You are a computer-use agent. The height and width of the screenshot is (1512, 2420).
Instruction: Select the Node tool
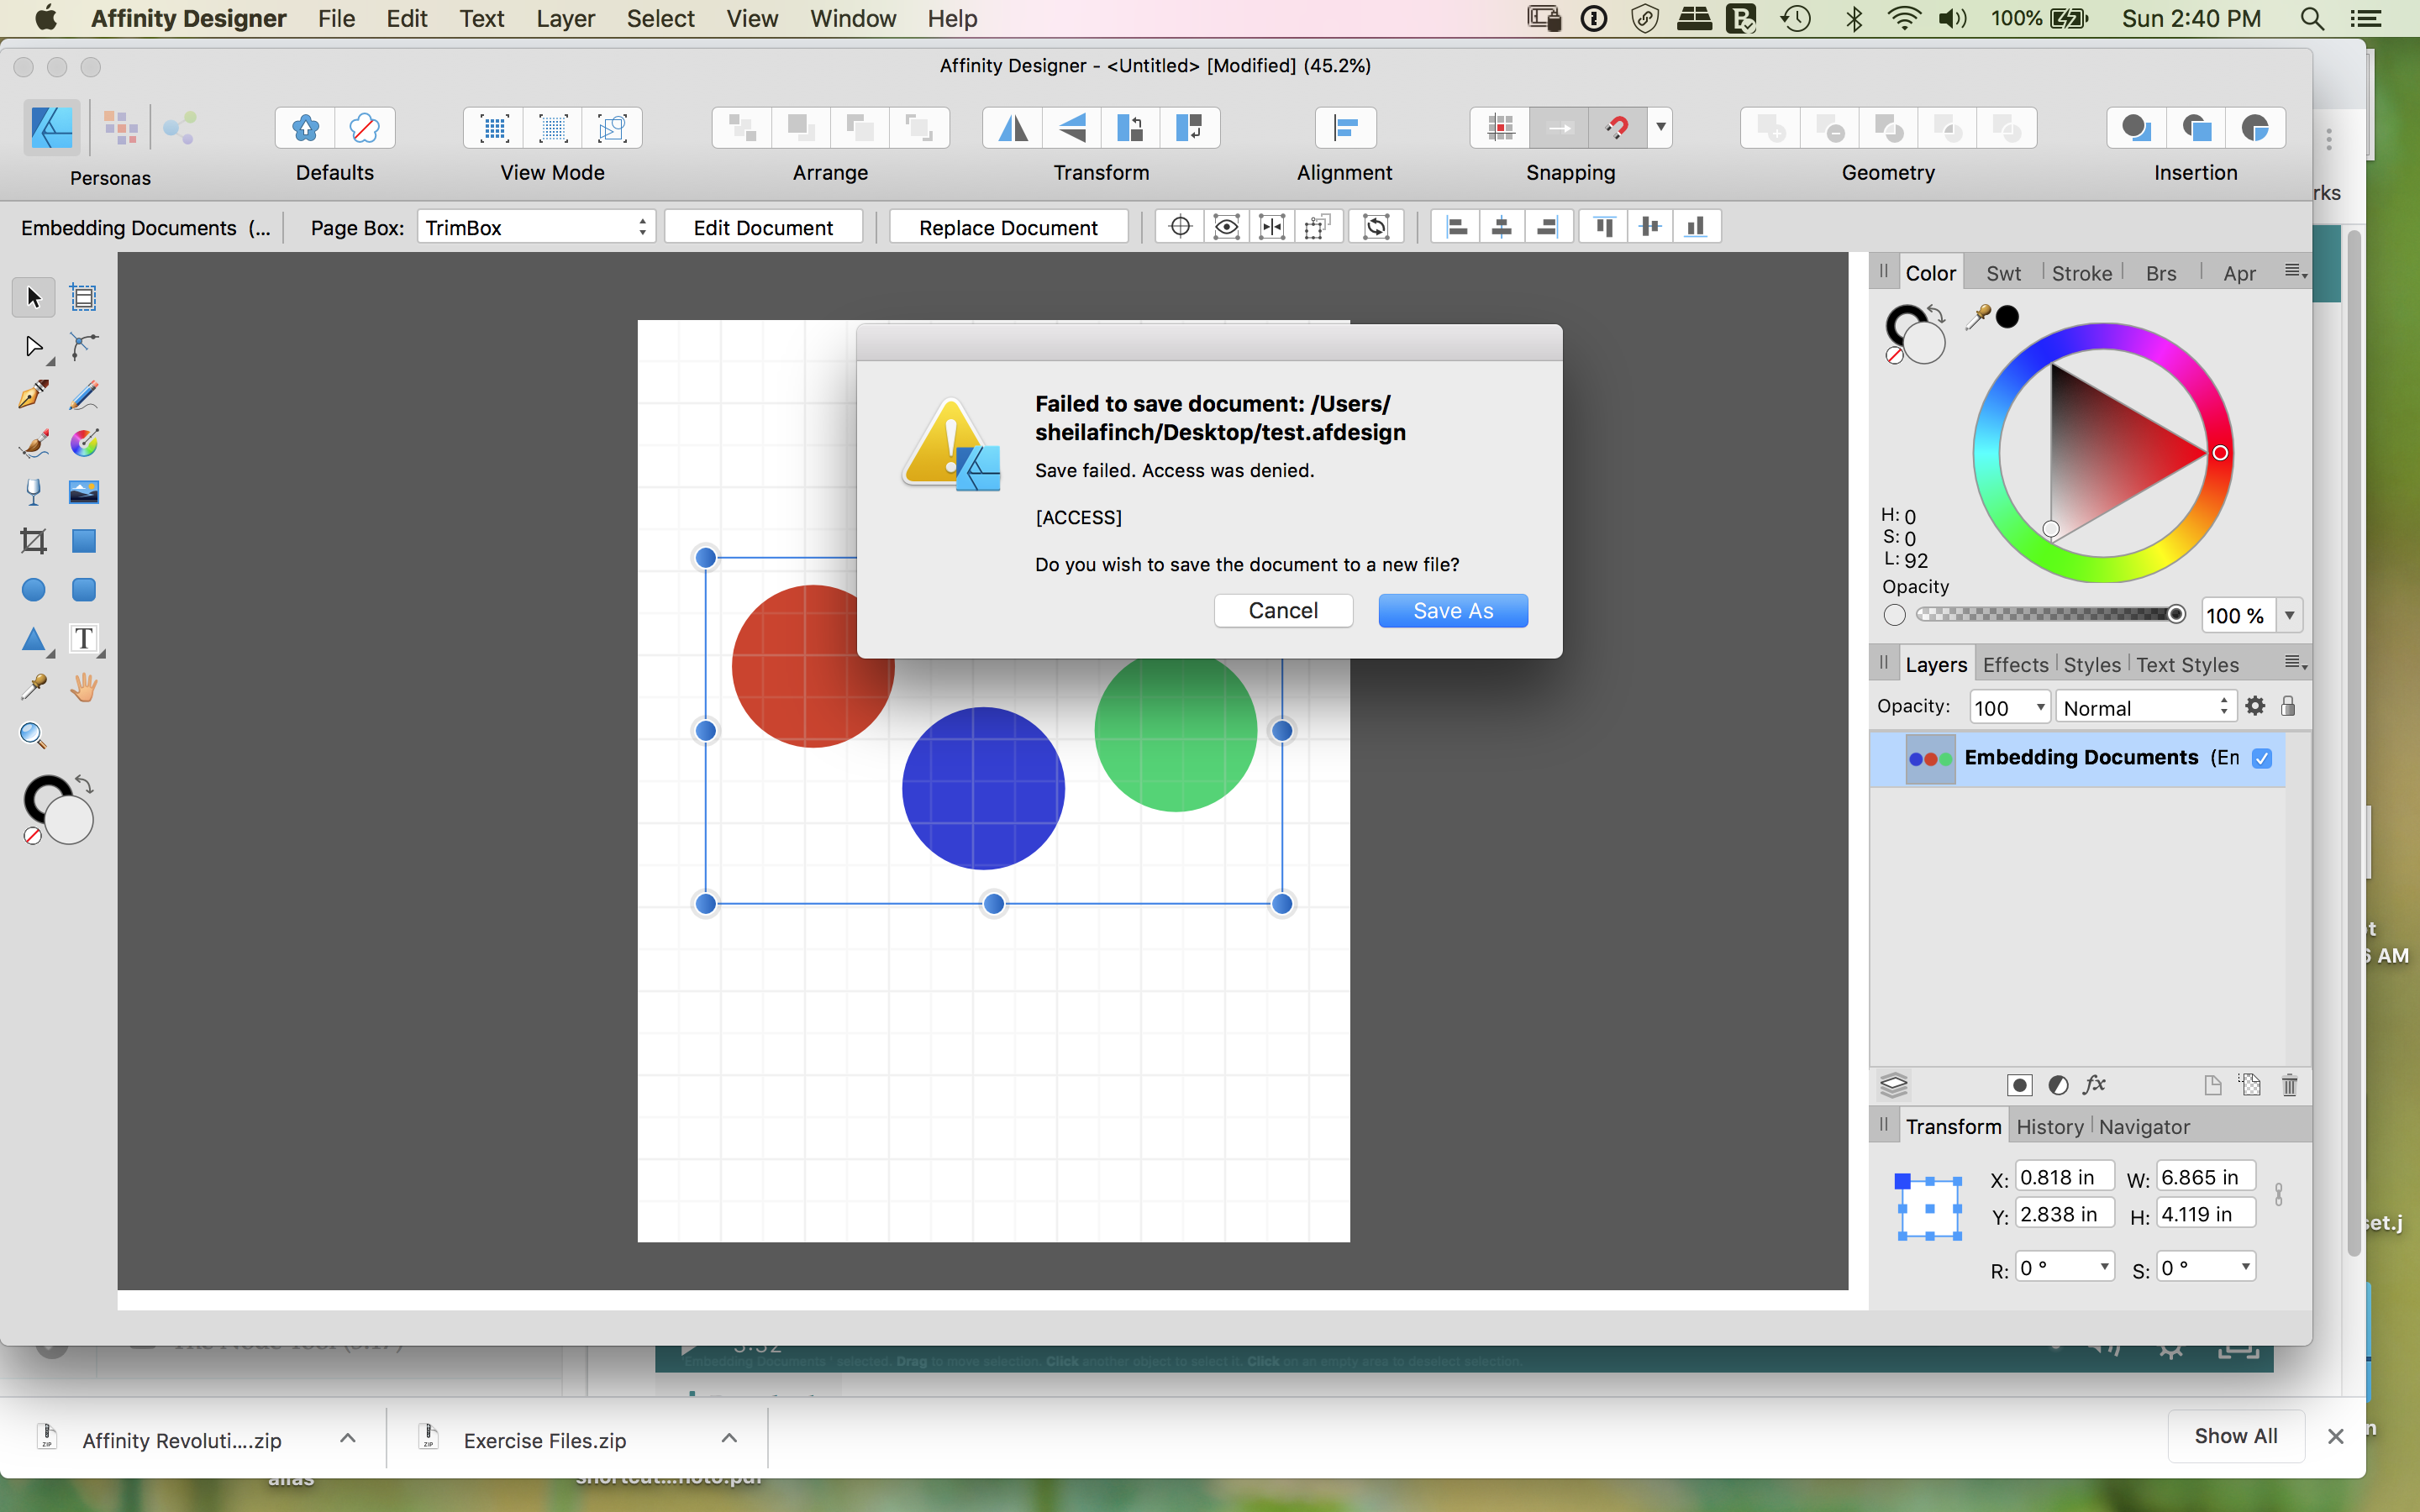pos(34,347)
